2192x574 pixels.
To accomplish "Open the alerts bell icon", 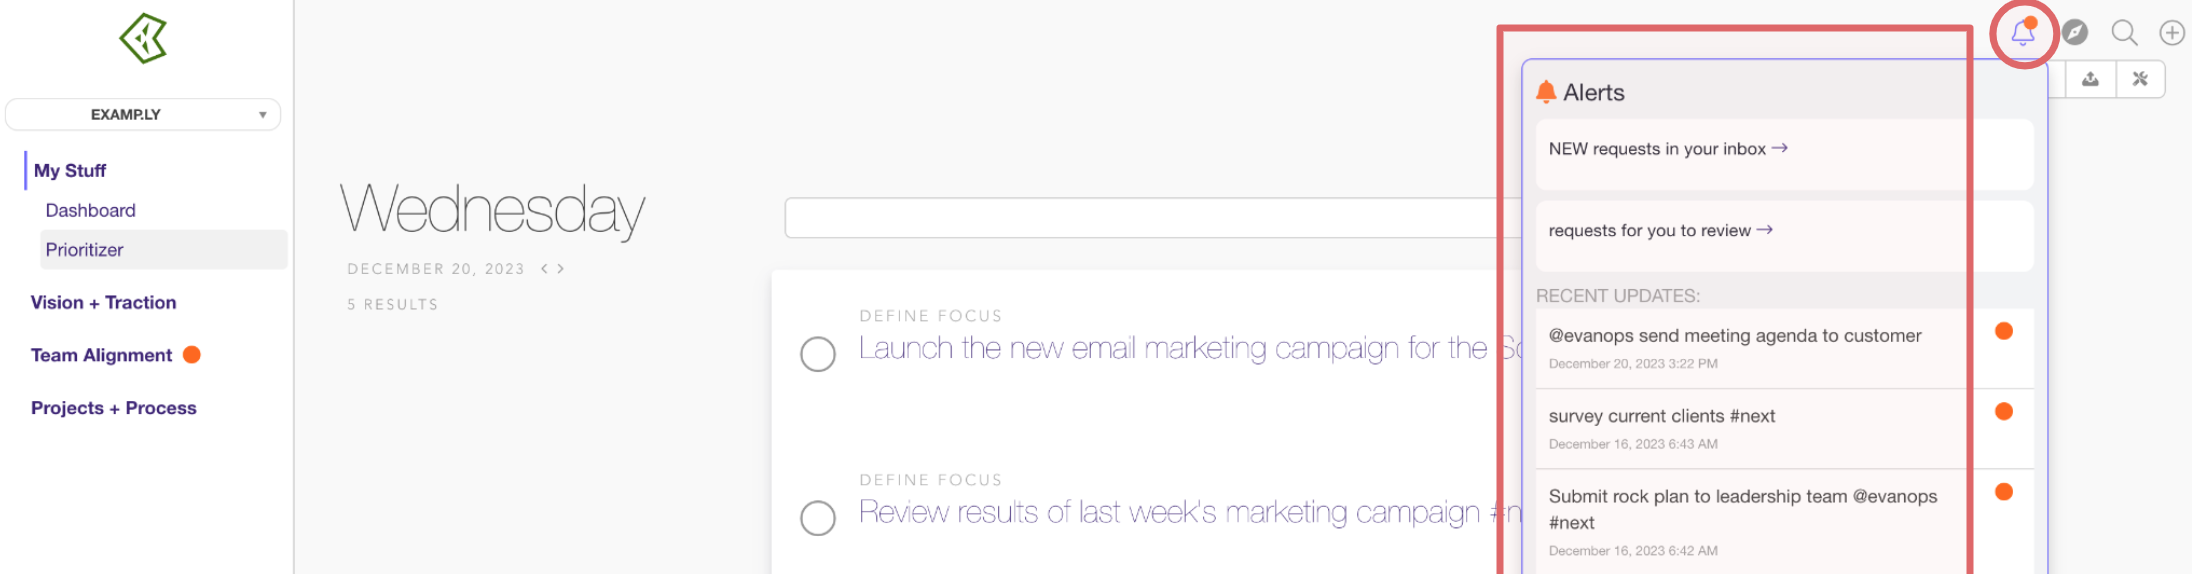I will (x=2023, y=33).
